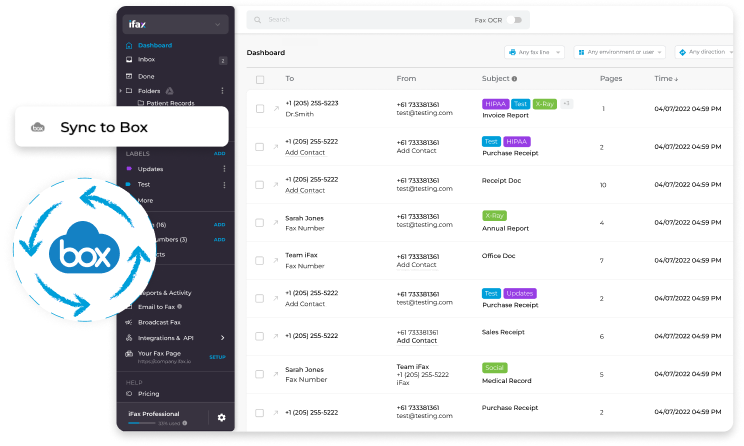Screen dimensions: 744x446
Task: Check the Annual Report row checkbox
Action: coord(260,223)
